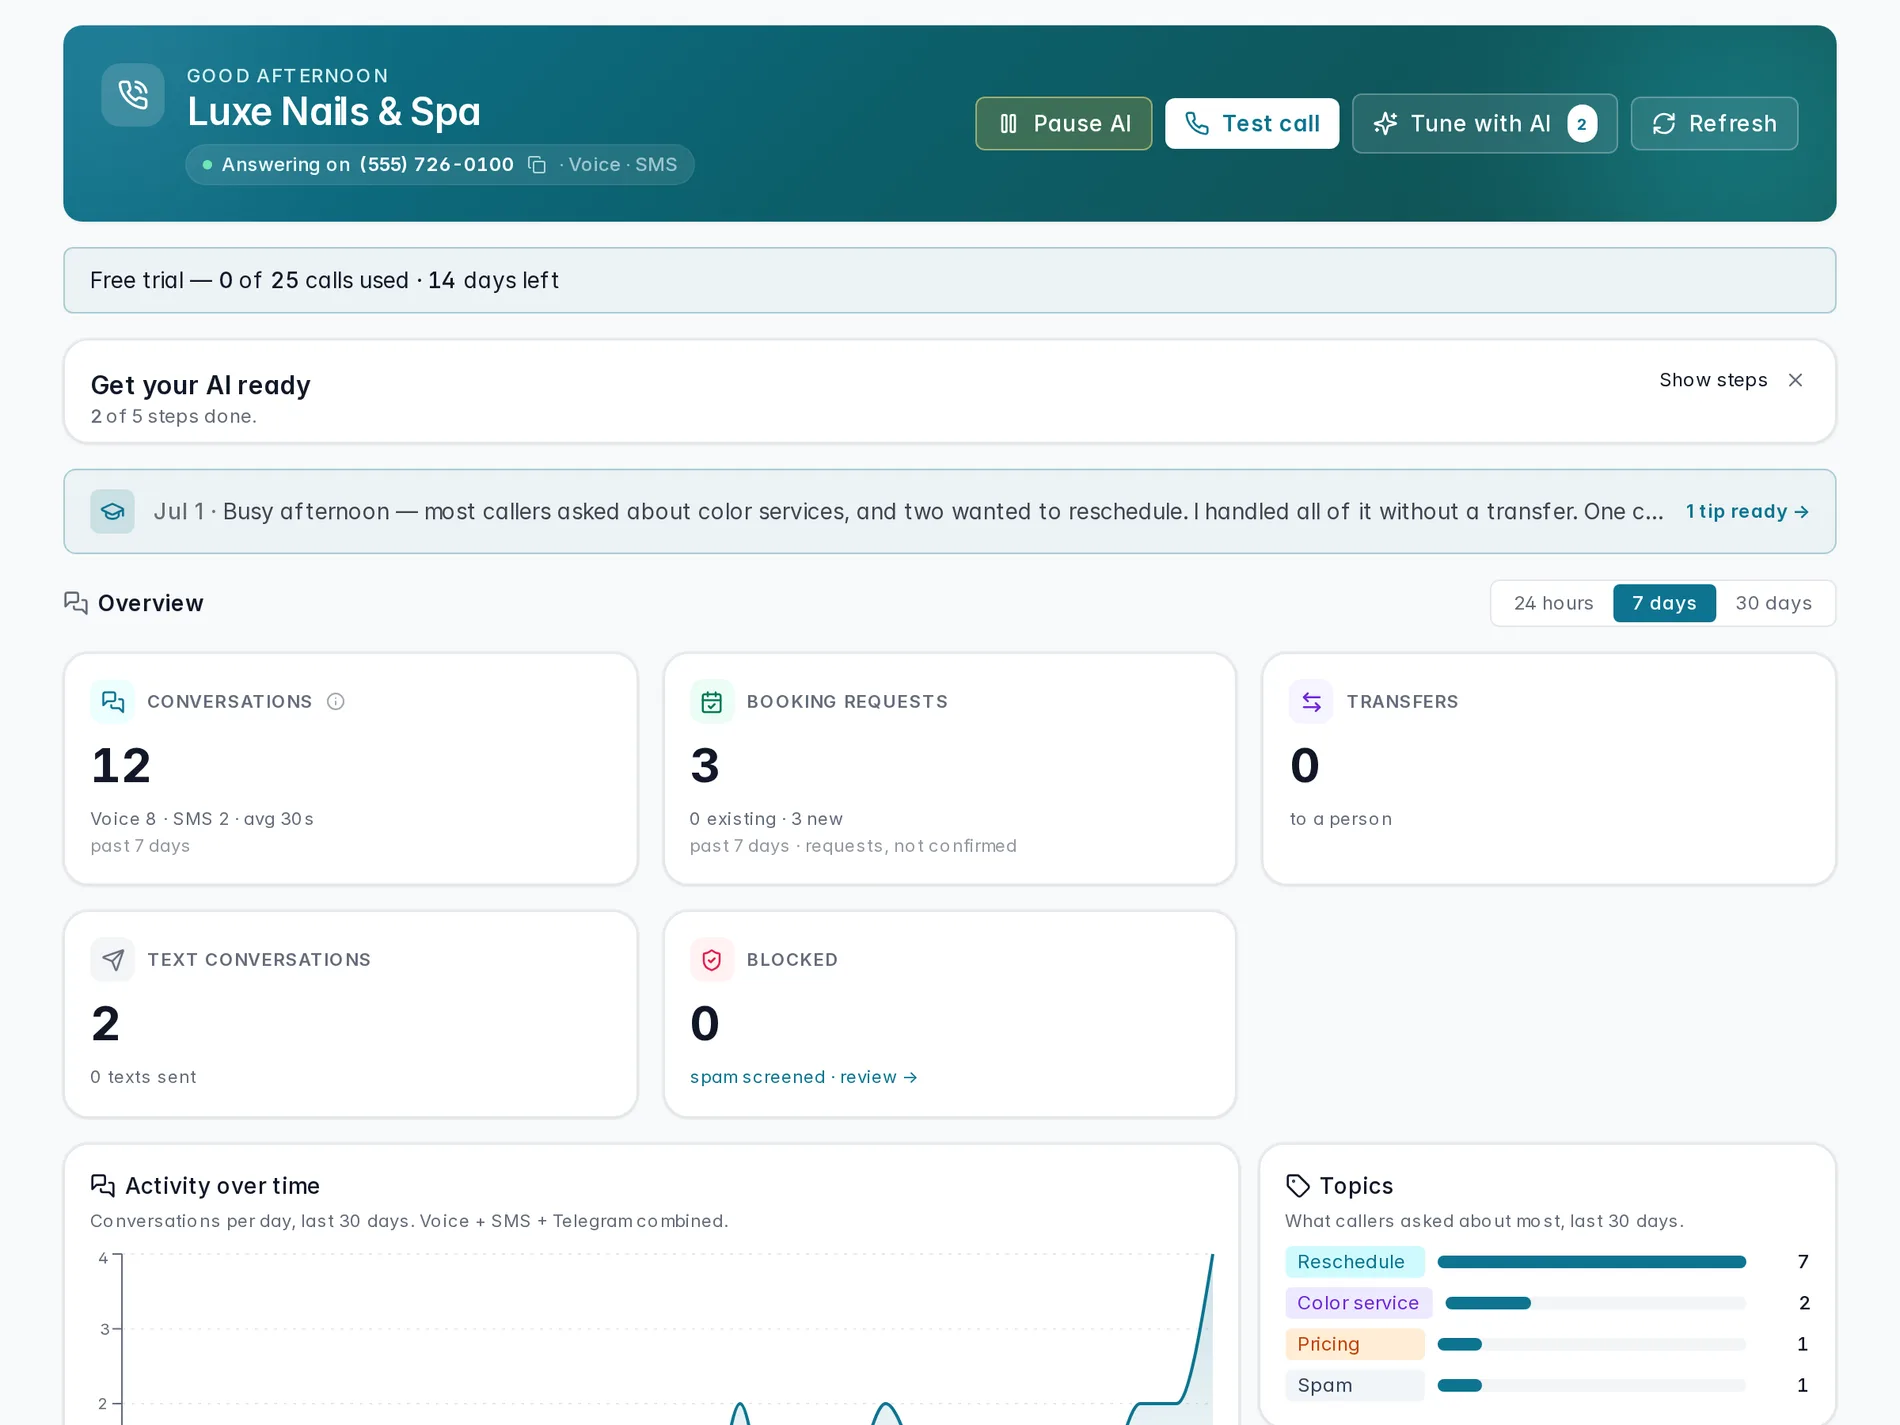The width and height of the screenshot is (1900, 1425).
Task: Click 'to a person' under Transfers
Action: pos(1340,819)
